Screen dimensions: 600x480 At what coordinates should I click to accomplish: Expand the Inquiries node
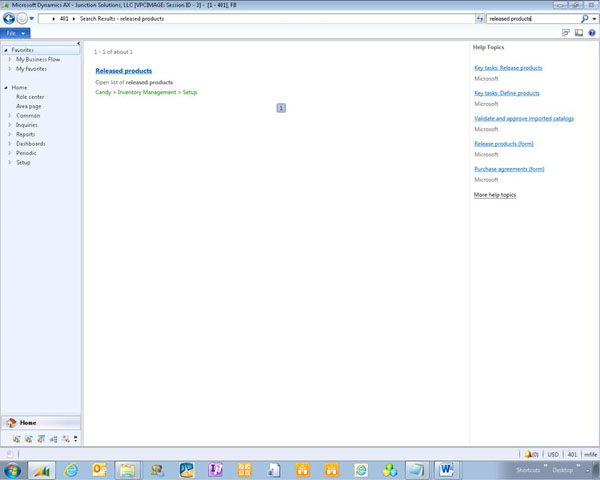(10, 125)
